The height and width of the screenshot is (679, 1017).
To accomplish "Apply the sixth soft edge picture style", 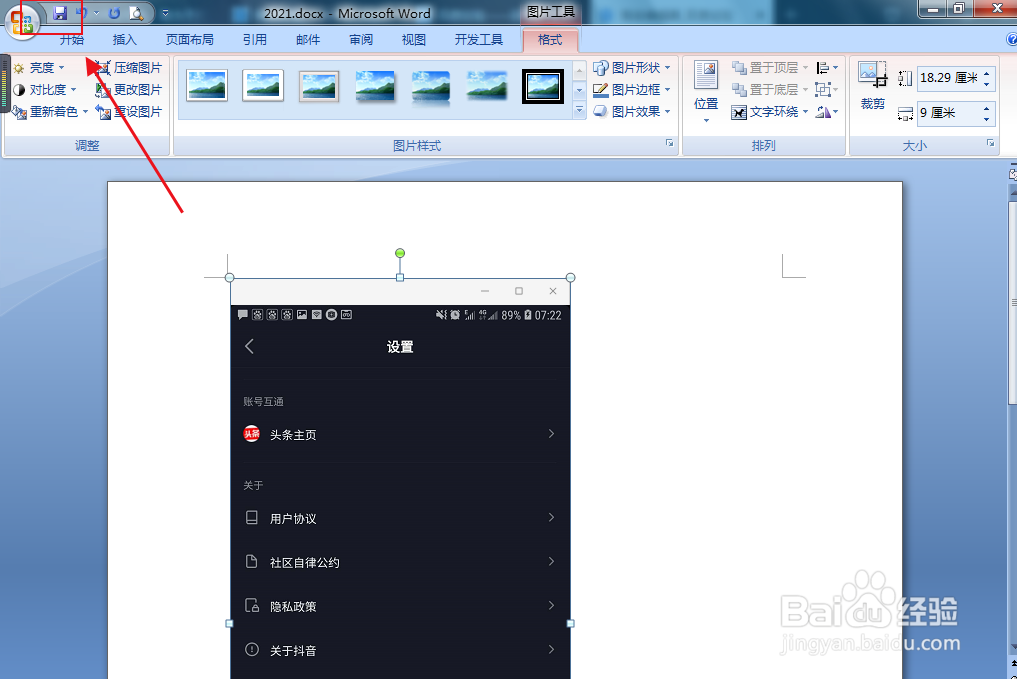I will click(486, 86).
